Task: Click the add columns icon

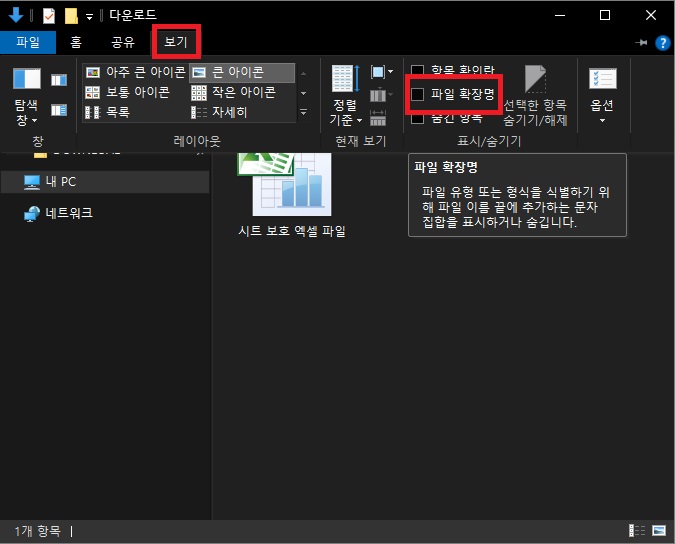Action: coord(381,95)
